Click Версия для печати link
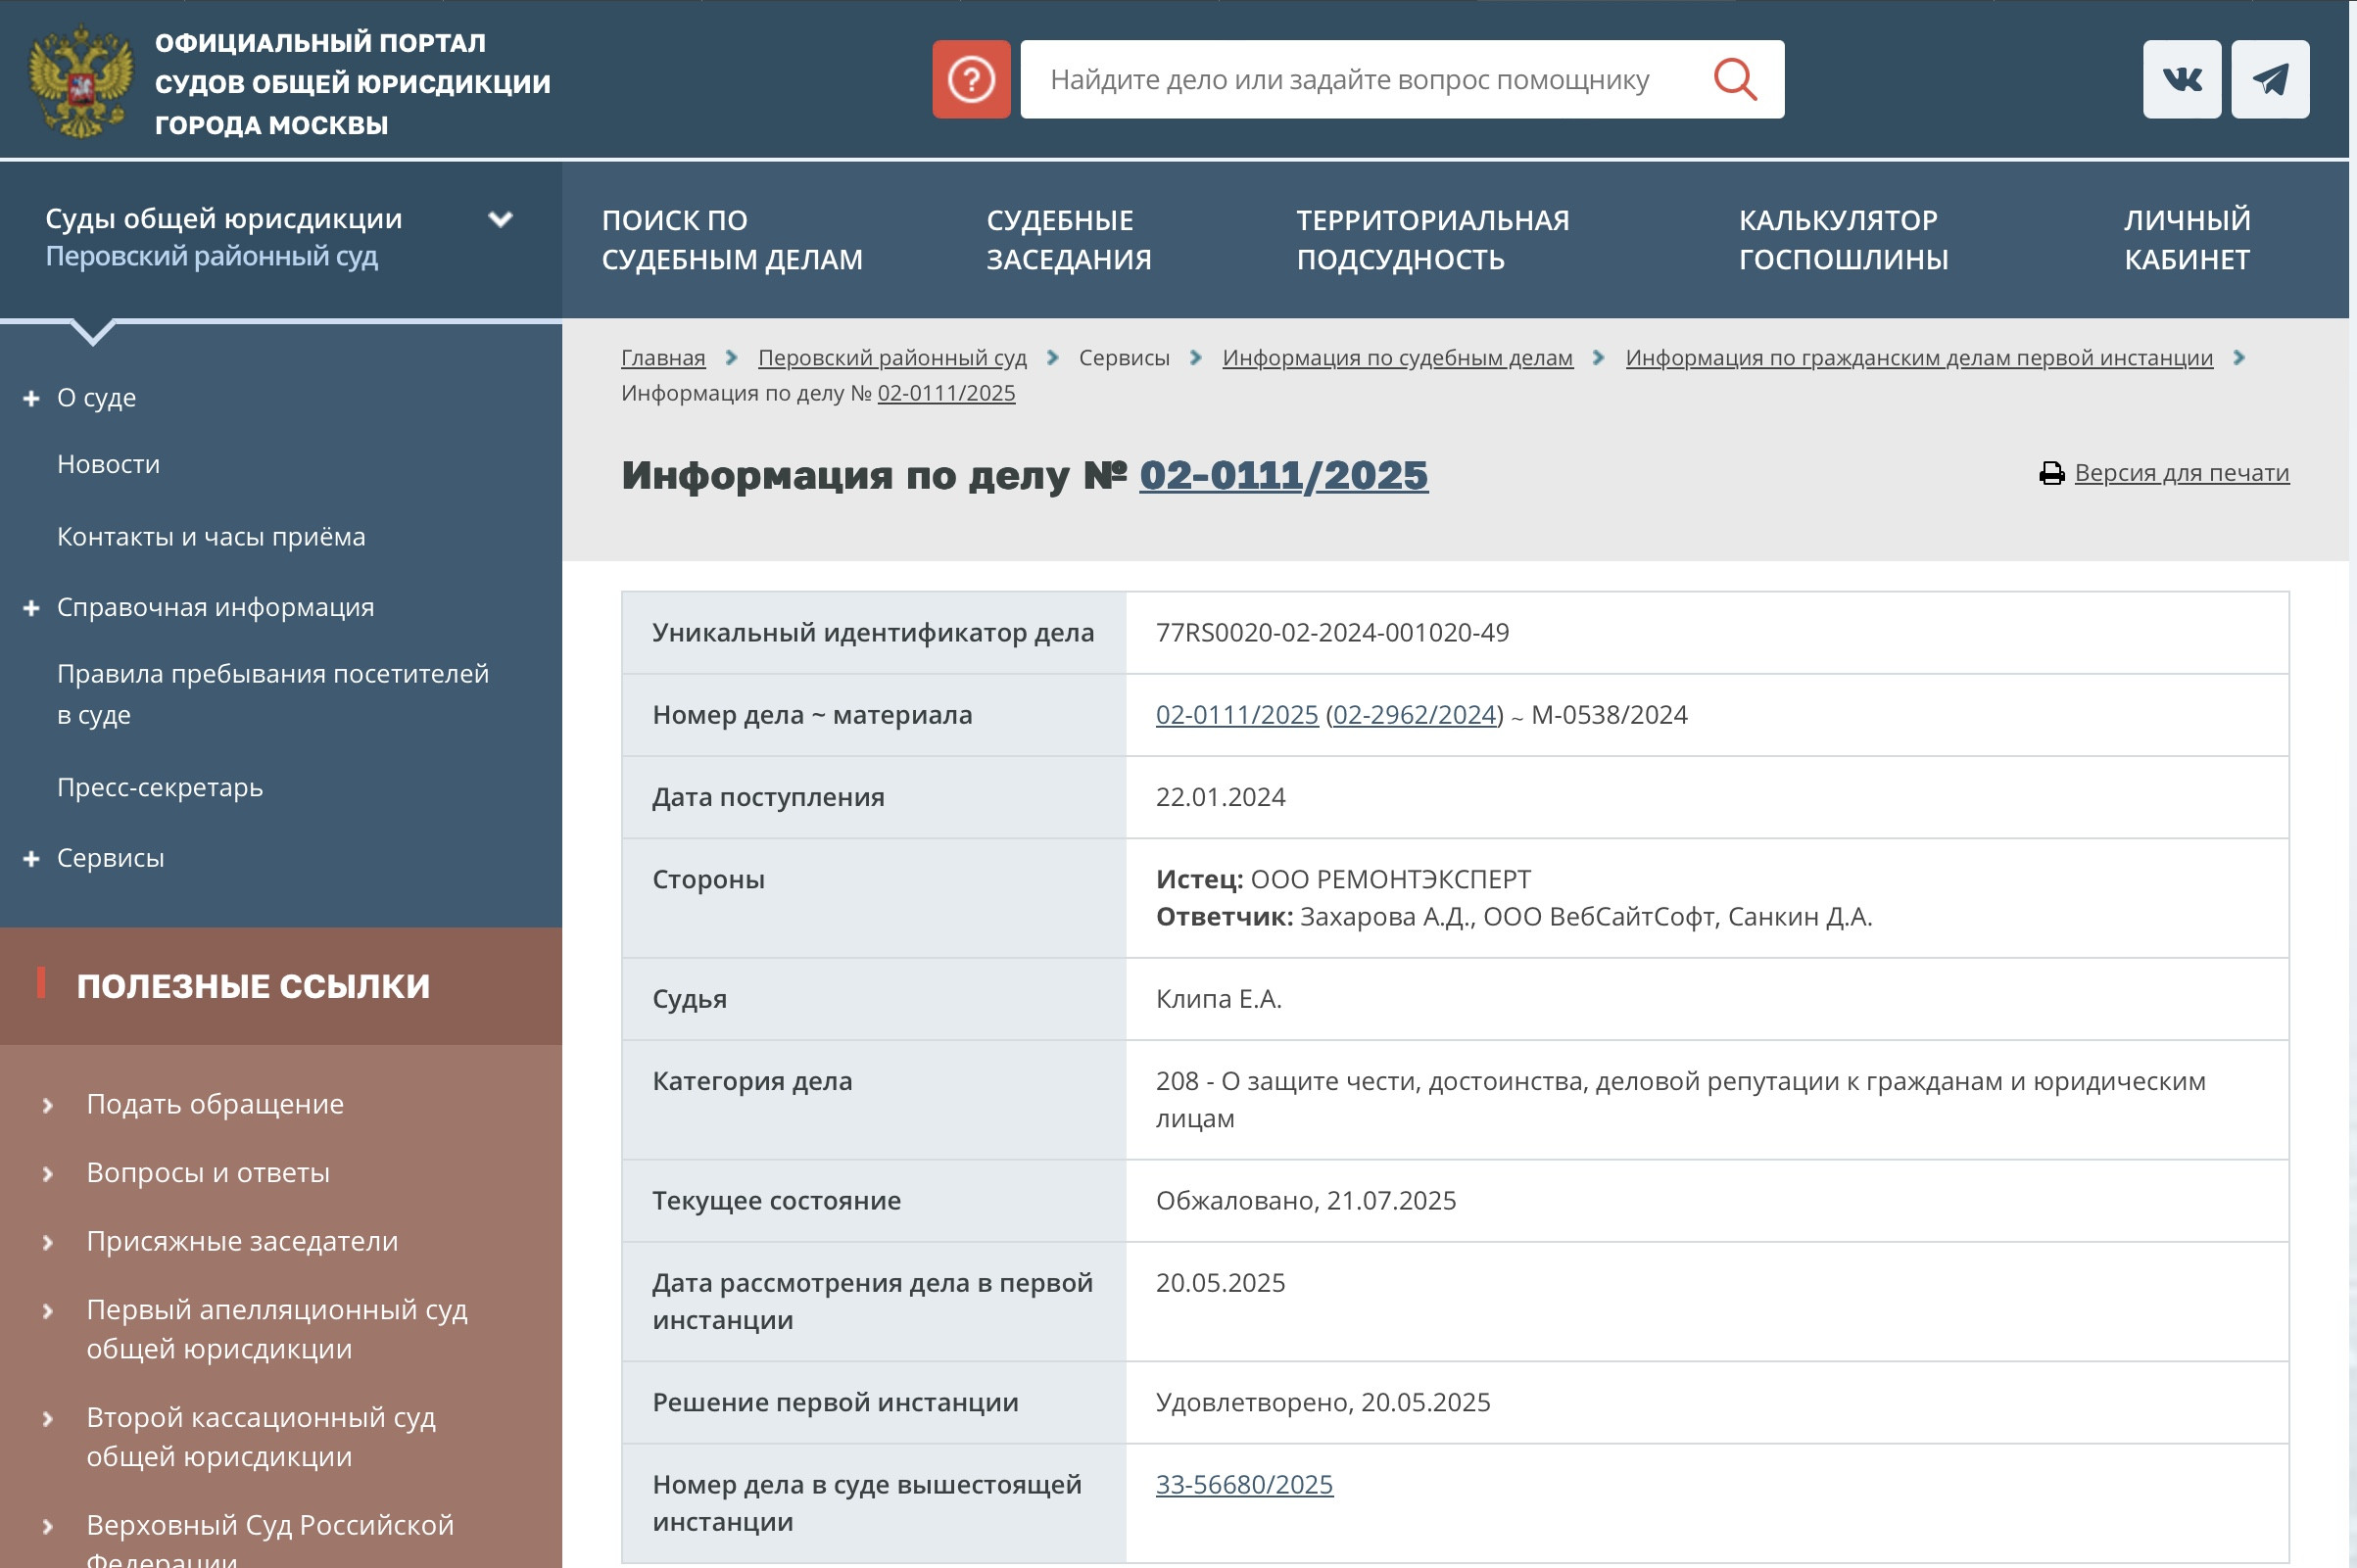Screen dimensions: 2357x1568 tap(2181, 473)
